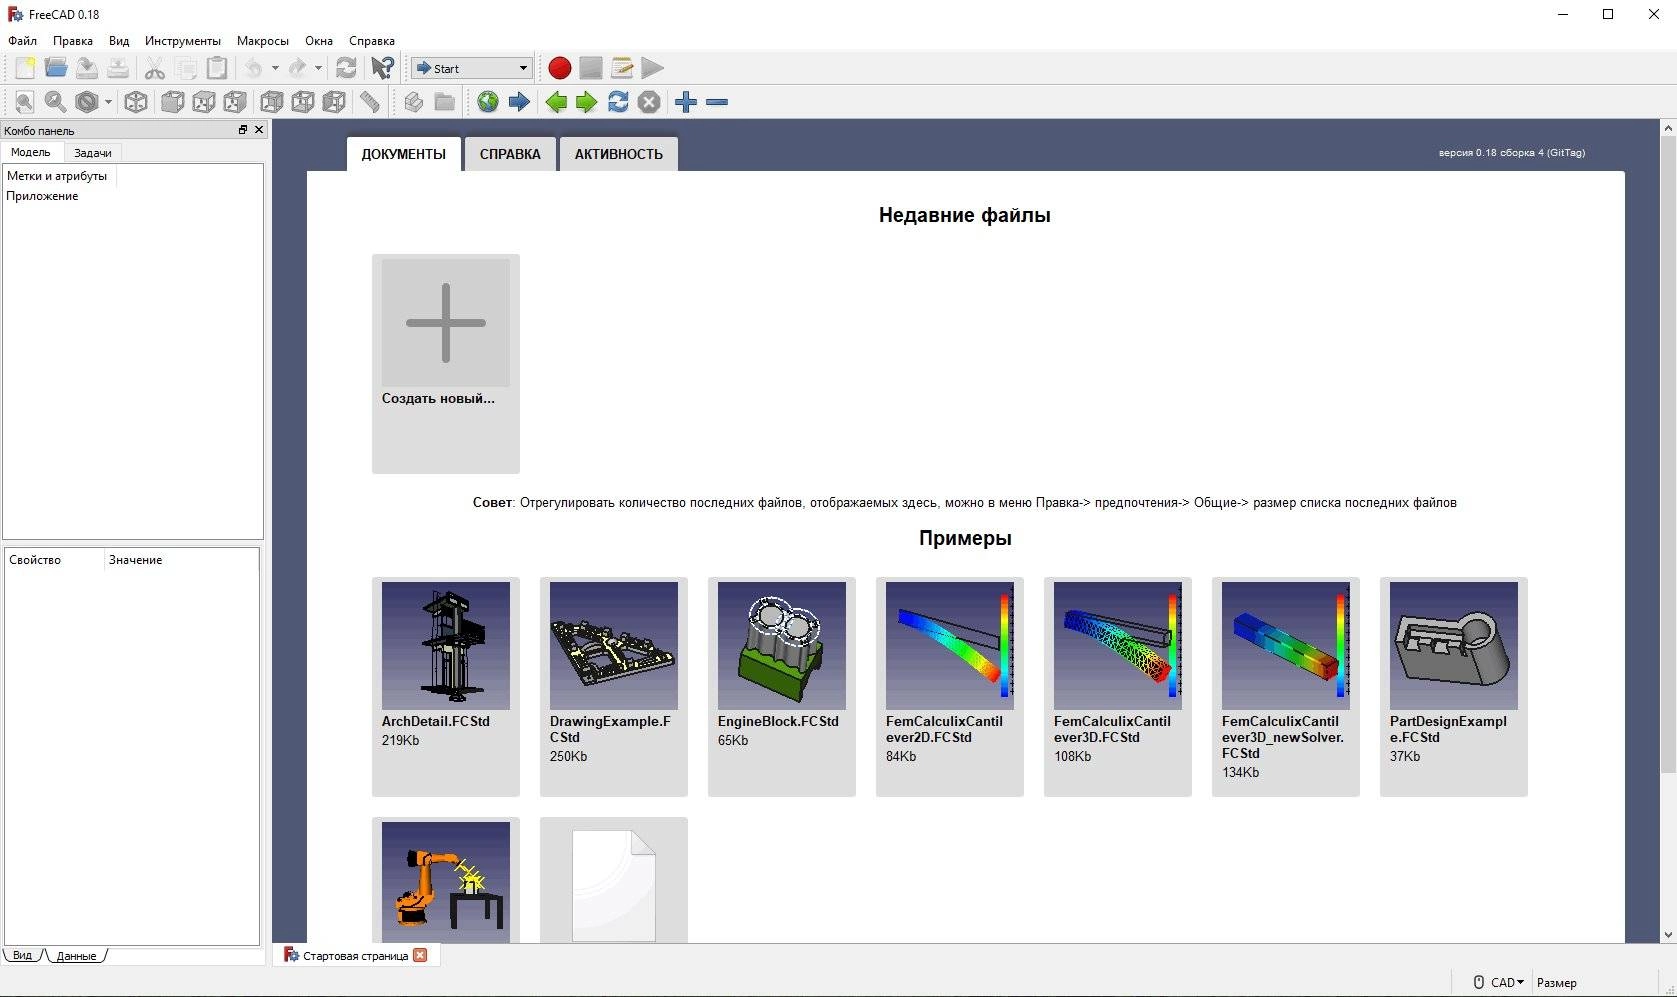The width and height of the screenshot is (1677, 997).
Task: Expand draw style dropdown arrow
Action: pos(108,102)
